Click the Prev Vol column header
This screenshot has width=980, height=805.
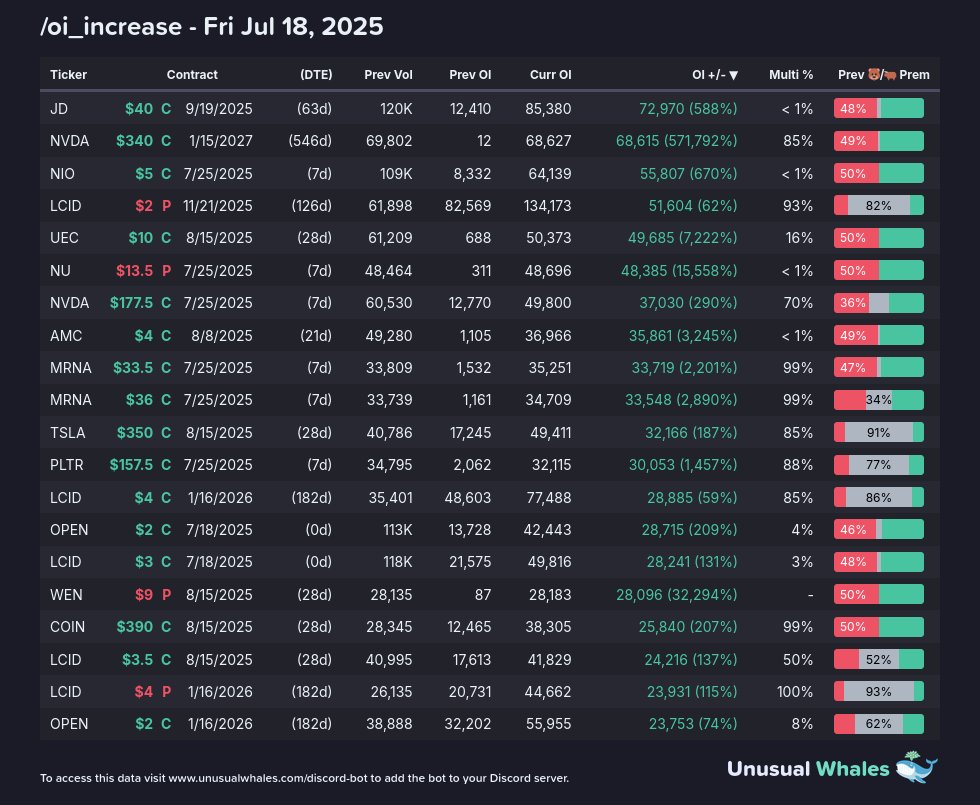coord(388,74)
